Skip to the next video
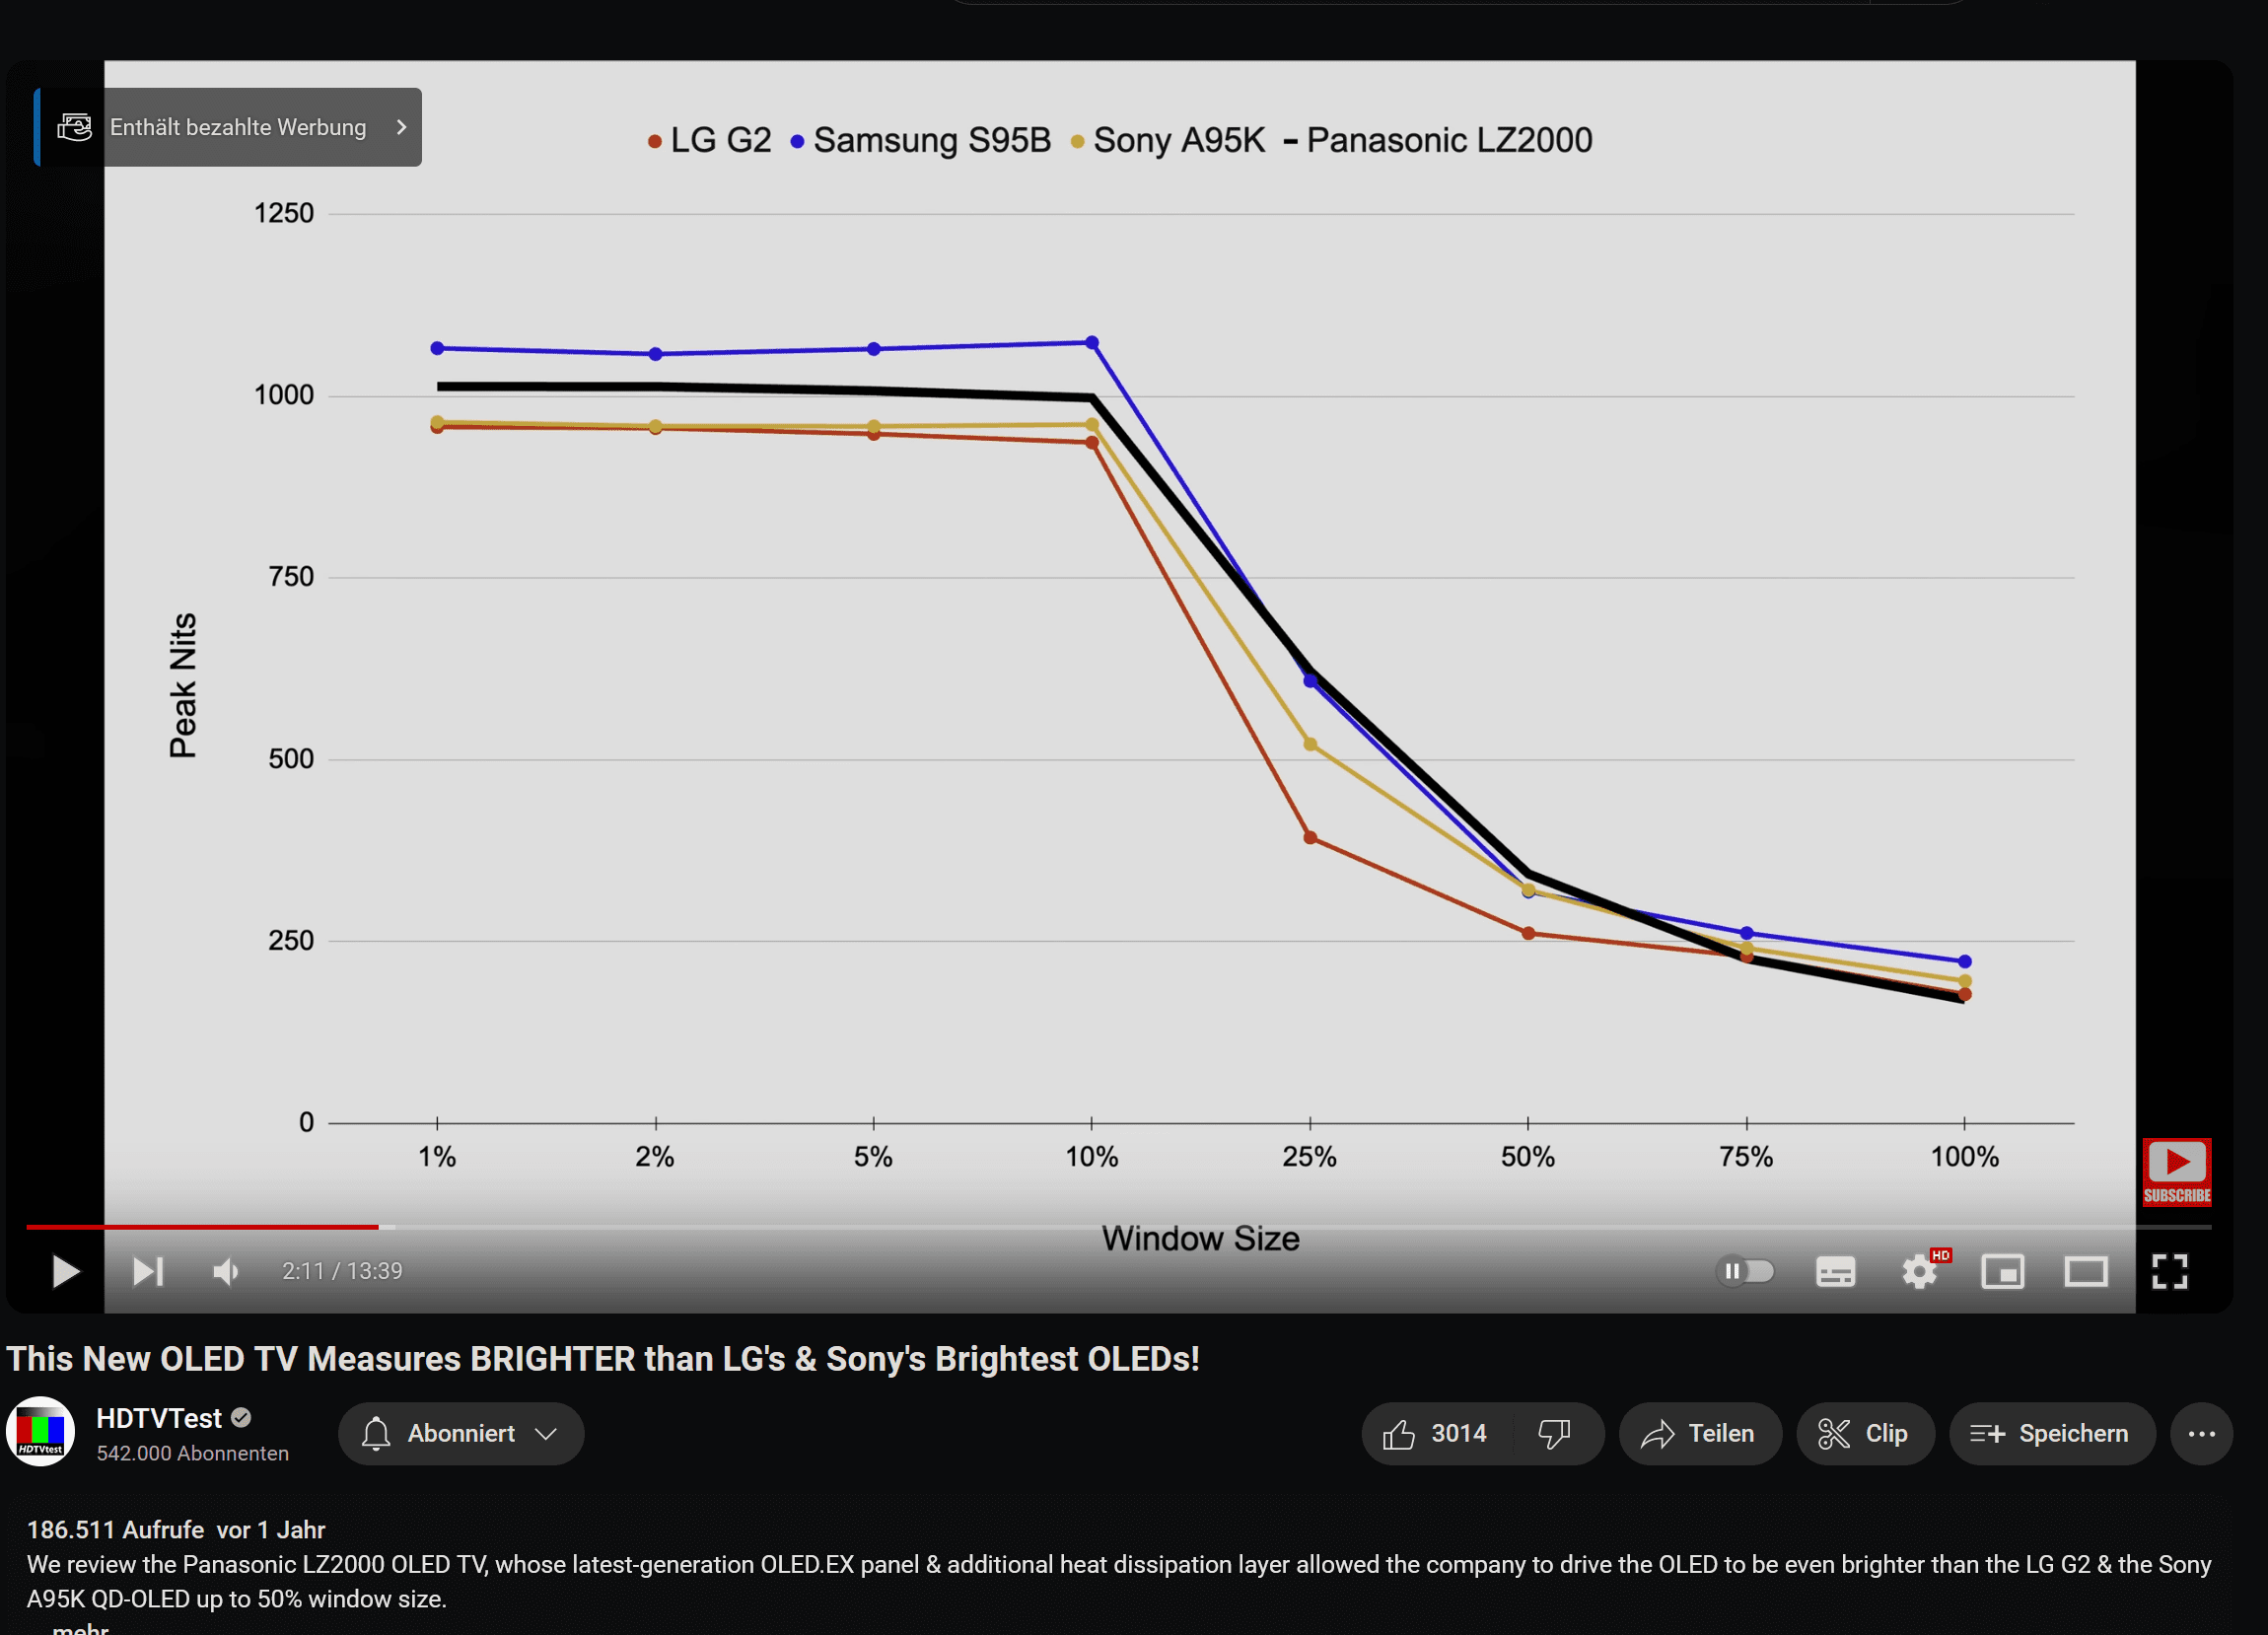 pyautogui.click(x=148, y=1271)
